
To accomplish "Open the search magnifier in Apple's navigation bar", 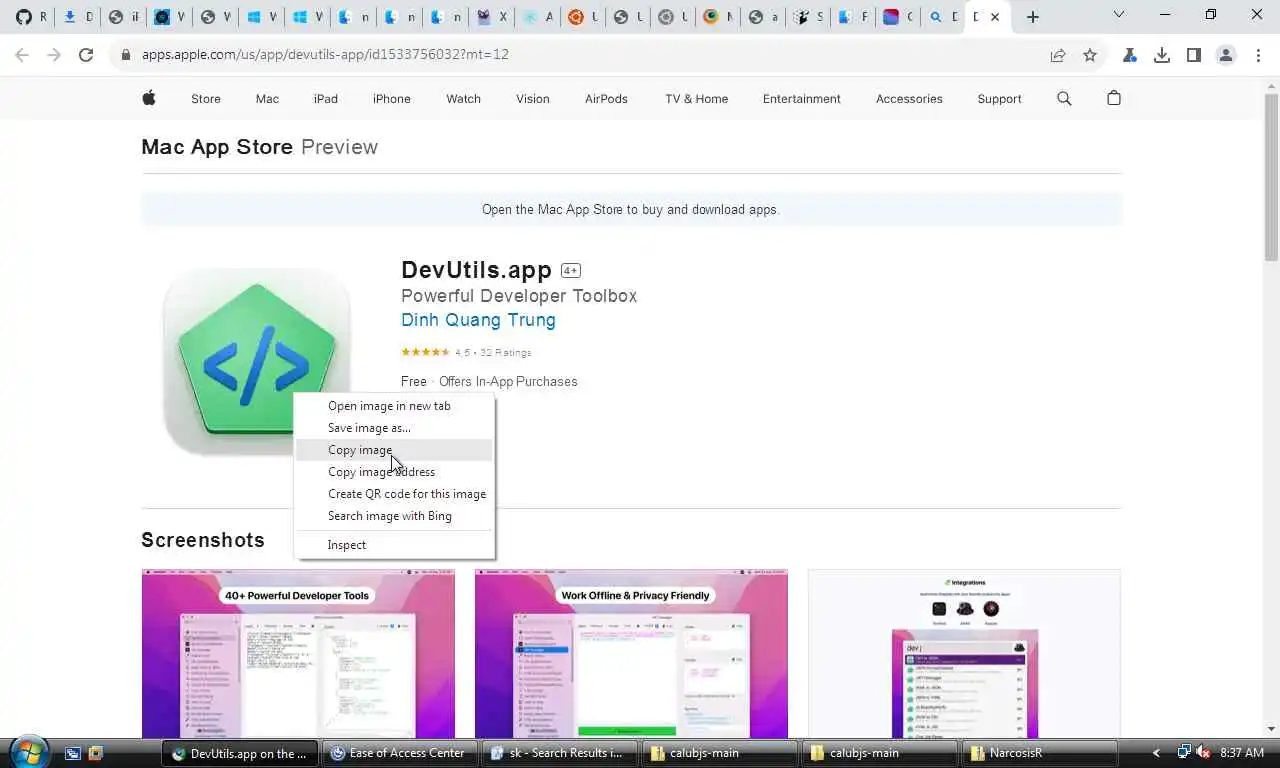I will 1064,98.
